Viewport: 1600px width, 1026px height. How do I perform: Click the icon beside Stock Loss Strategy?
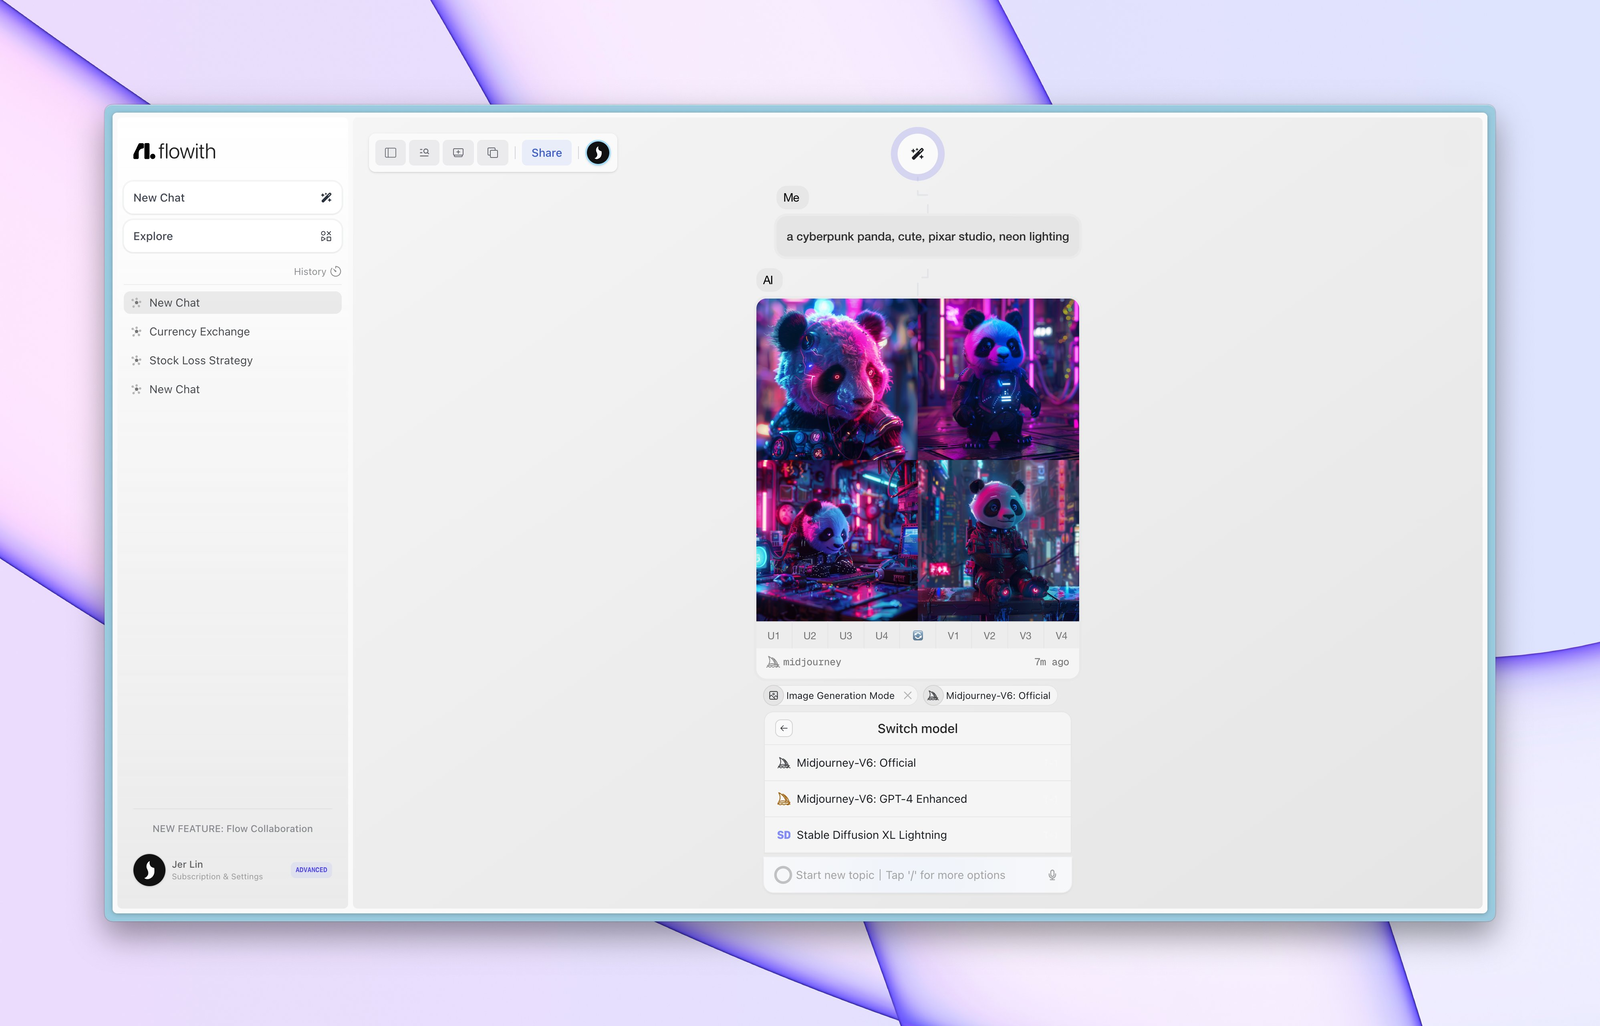coord(137,361)
